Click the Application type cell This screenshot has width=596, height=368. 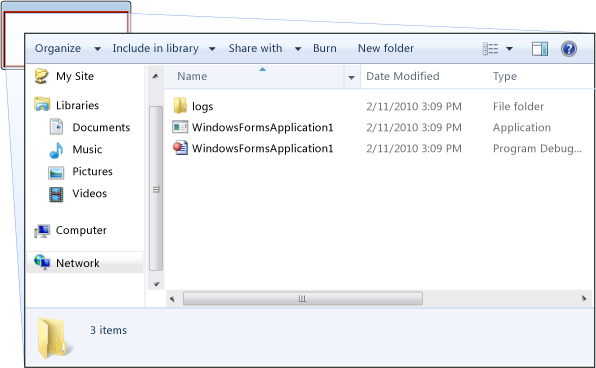[x=522, y=128]
